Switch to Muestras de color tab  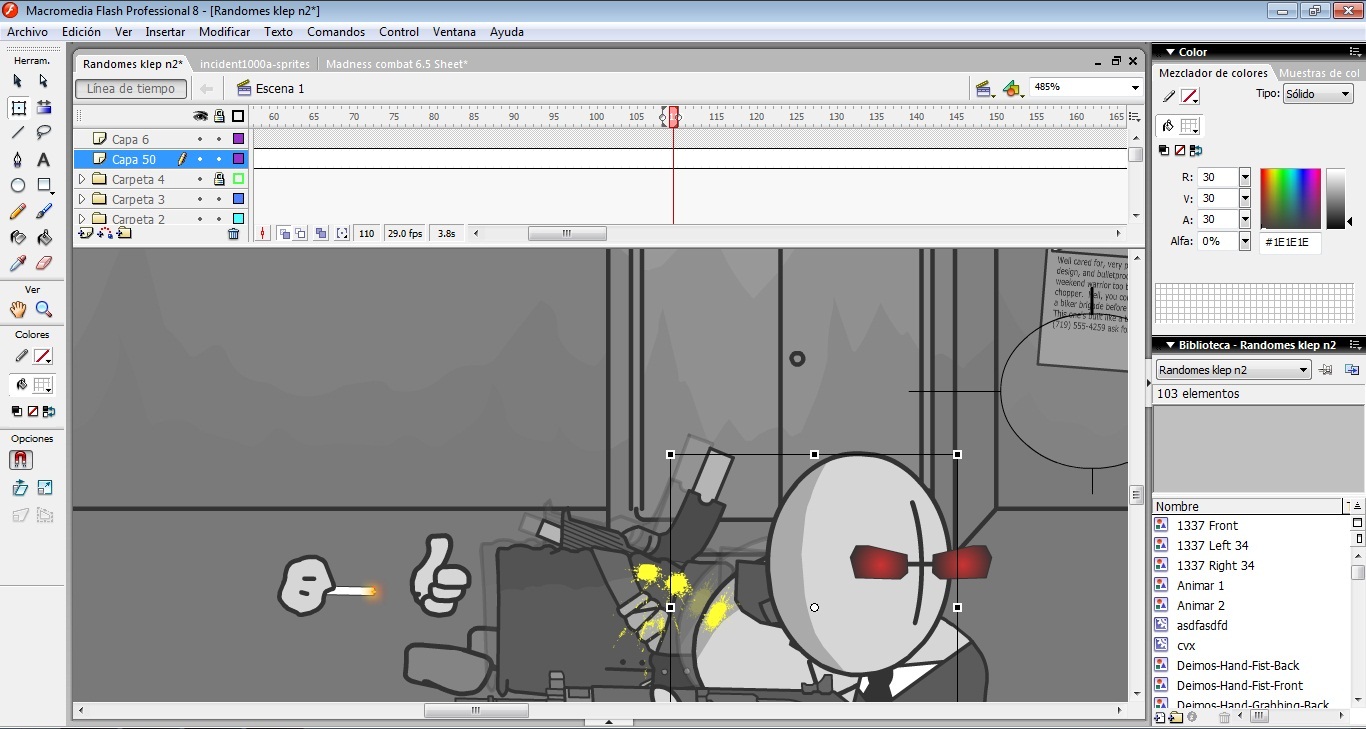[1319, 73]
